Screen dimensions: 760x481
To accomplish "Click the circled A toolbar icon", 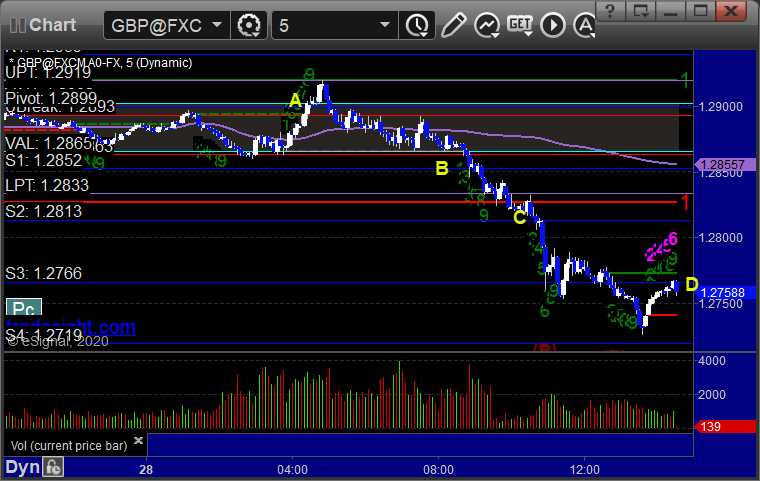I will (585, 25).
